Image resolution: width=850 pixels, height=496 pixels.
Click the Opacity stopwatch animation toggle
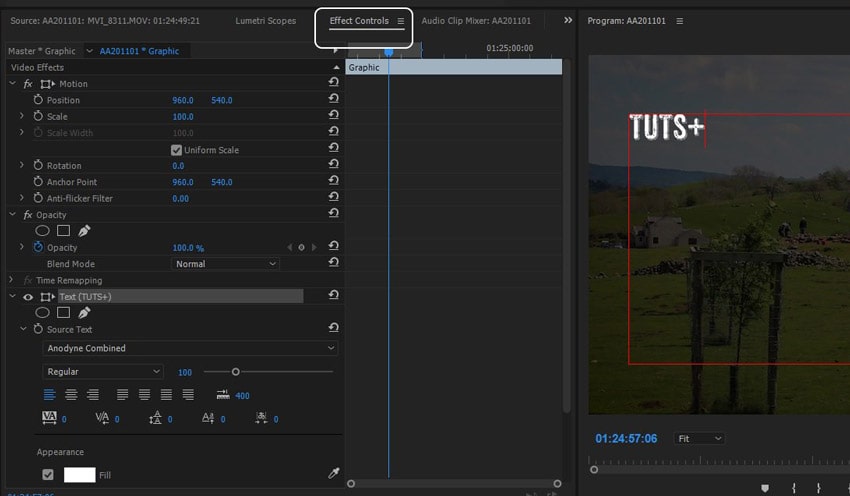click(39, 248)
